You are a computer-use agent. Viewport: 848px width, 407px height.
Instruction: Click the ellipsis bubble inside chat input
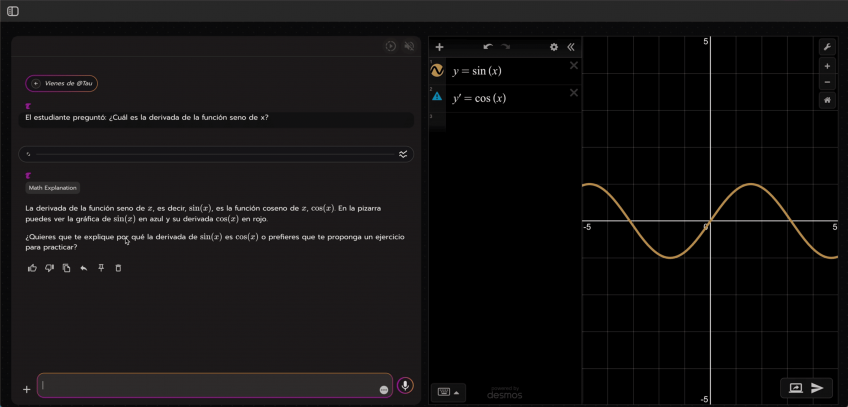coord(384,390)
